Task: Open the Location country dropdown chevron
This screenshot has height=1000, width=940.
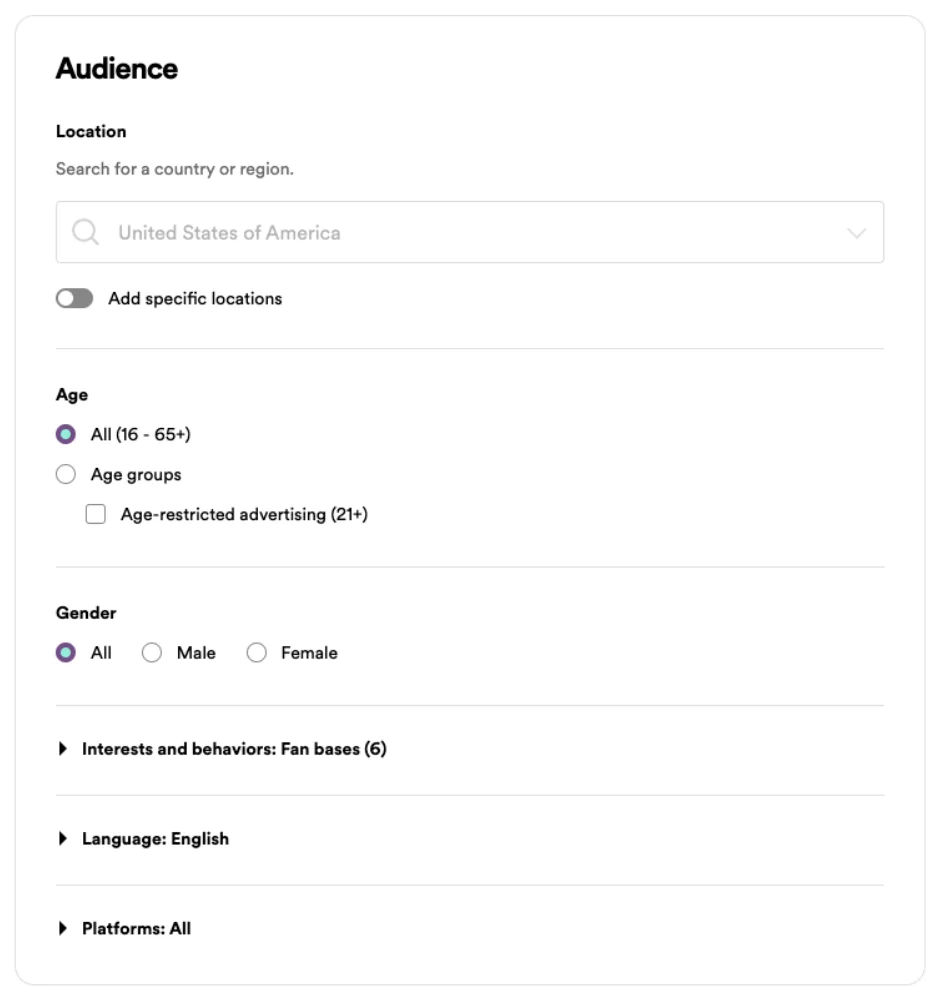Action: pyautogui.click(x=856, y=233)
